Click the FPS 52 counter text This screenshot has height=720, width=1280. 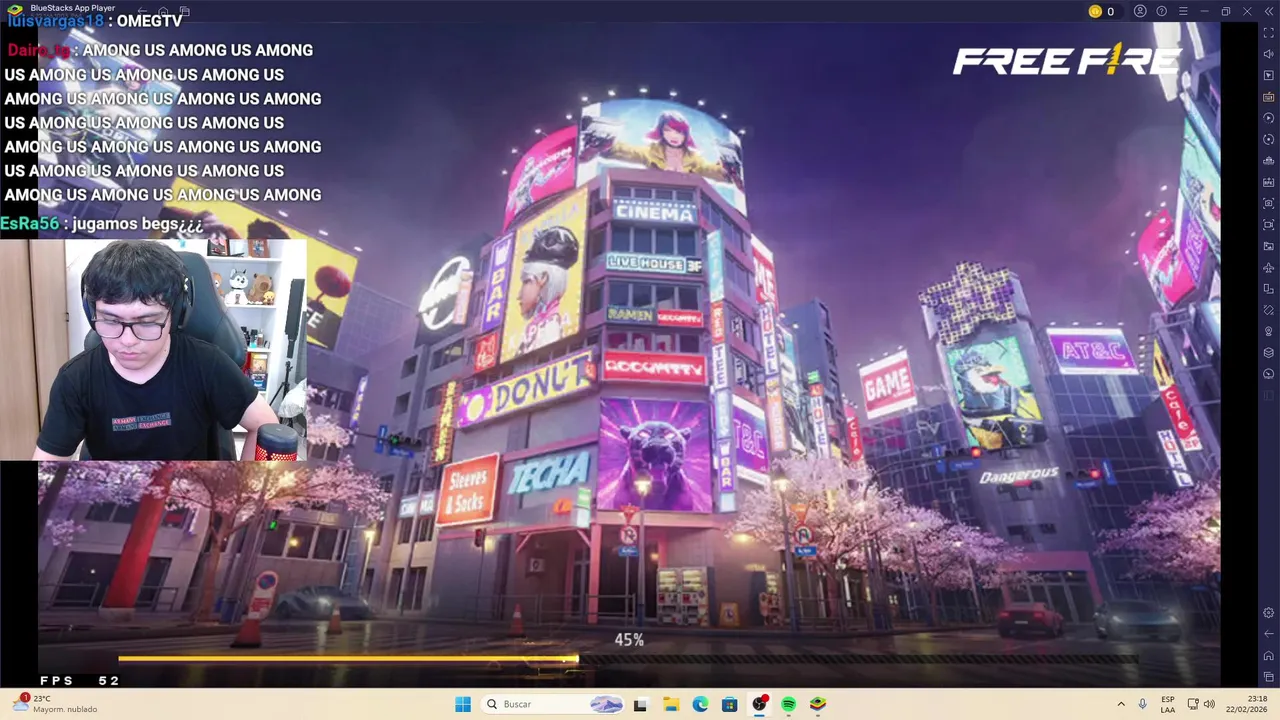[79, 680]
